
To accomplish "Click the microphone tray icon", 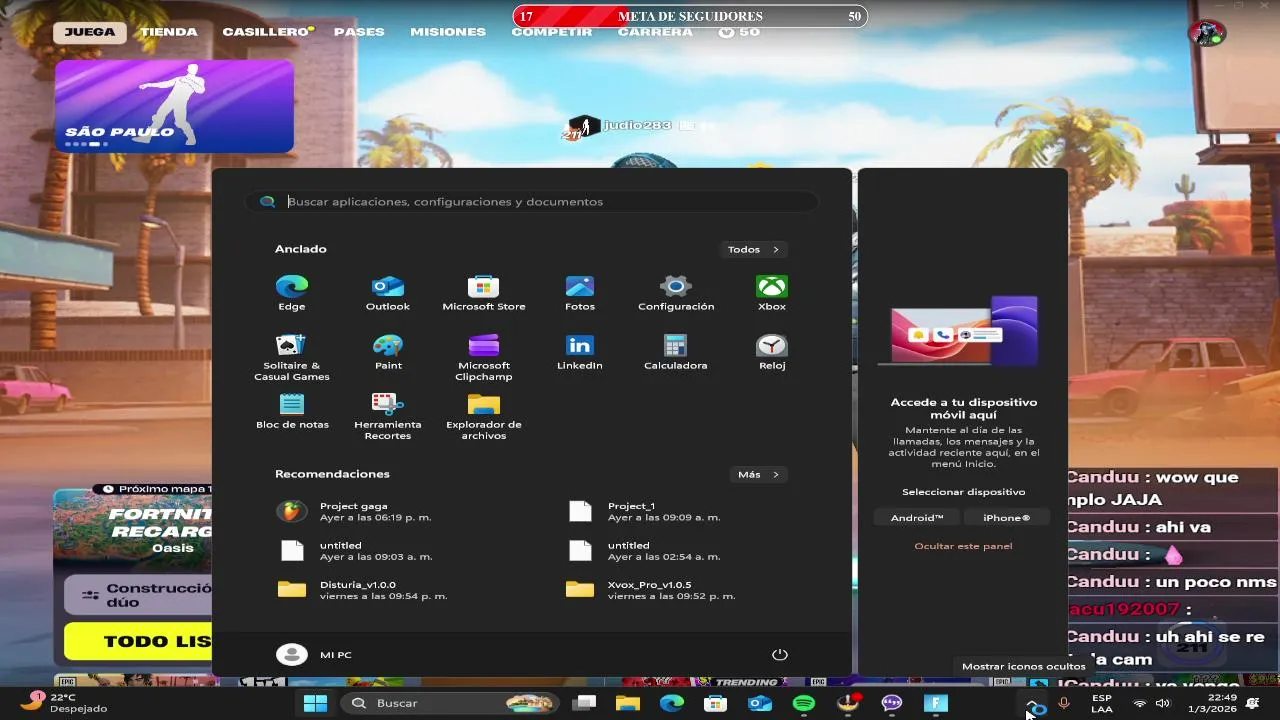I will click(1064, 703).
